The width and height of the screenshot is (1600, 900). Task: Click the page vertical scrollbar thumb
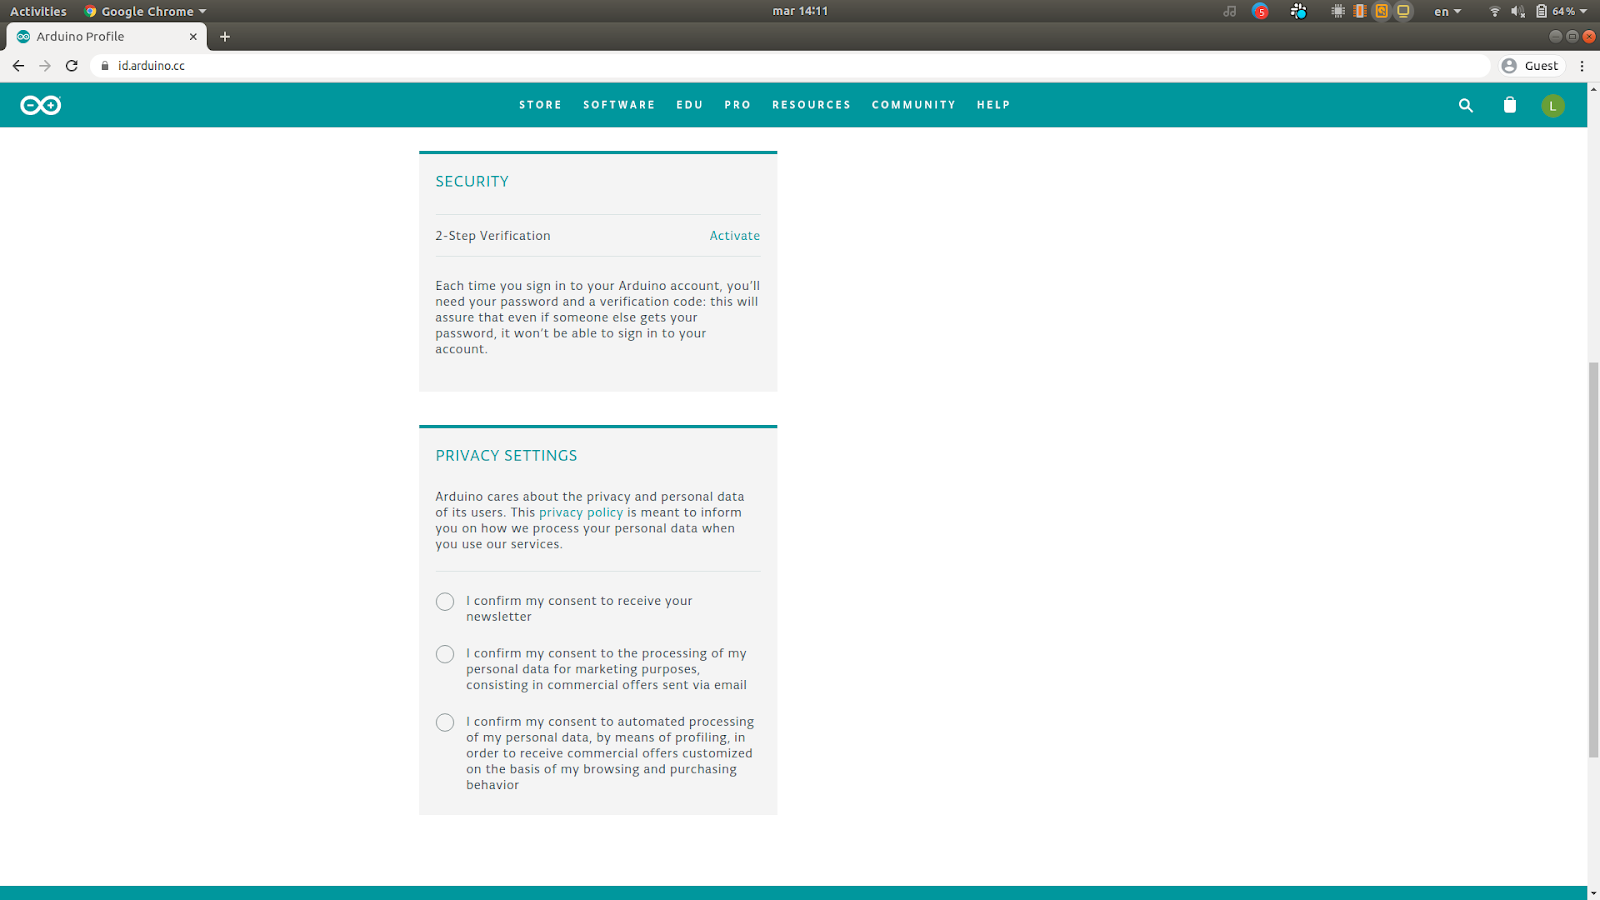pos(1593,560)
